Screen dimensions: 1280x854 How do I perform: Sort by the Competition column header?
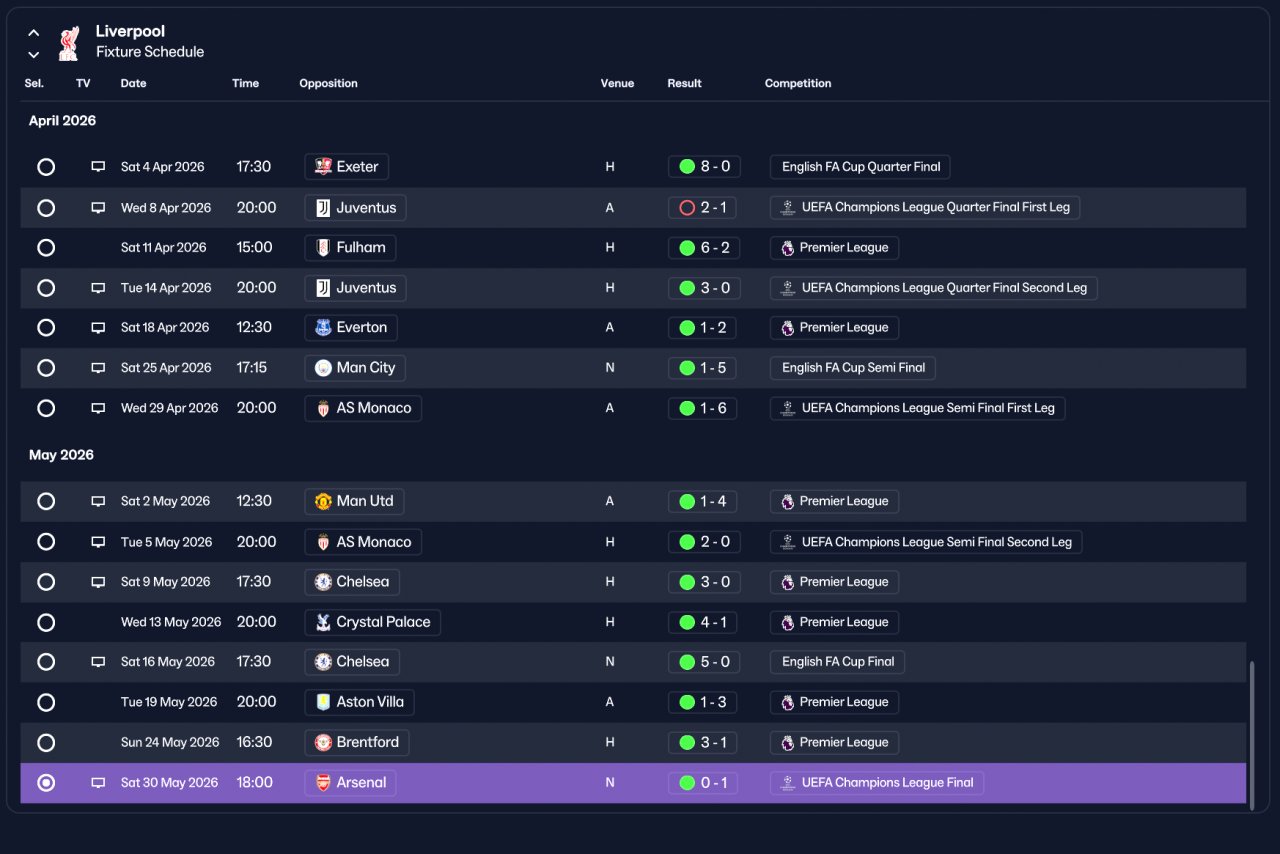798,83
